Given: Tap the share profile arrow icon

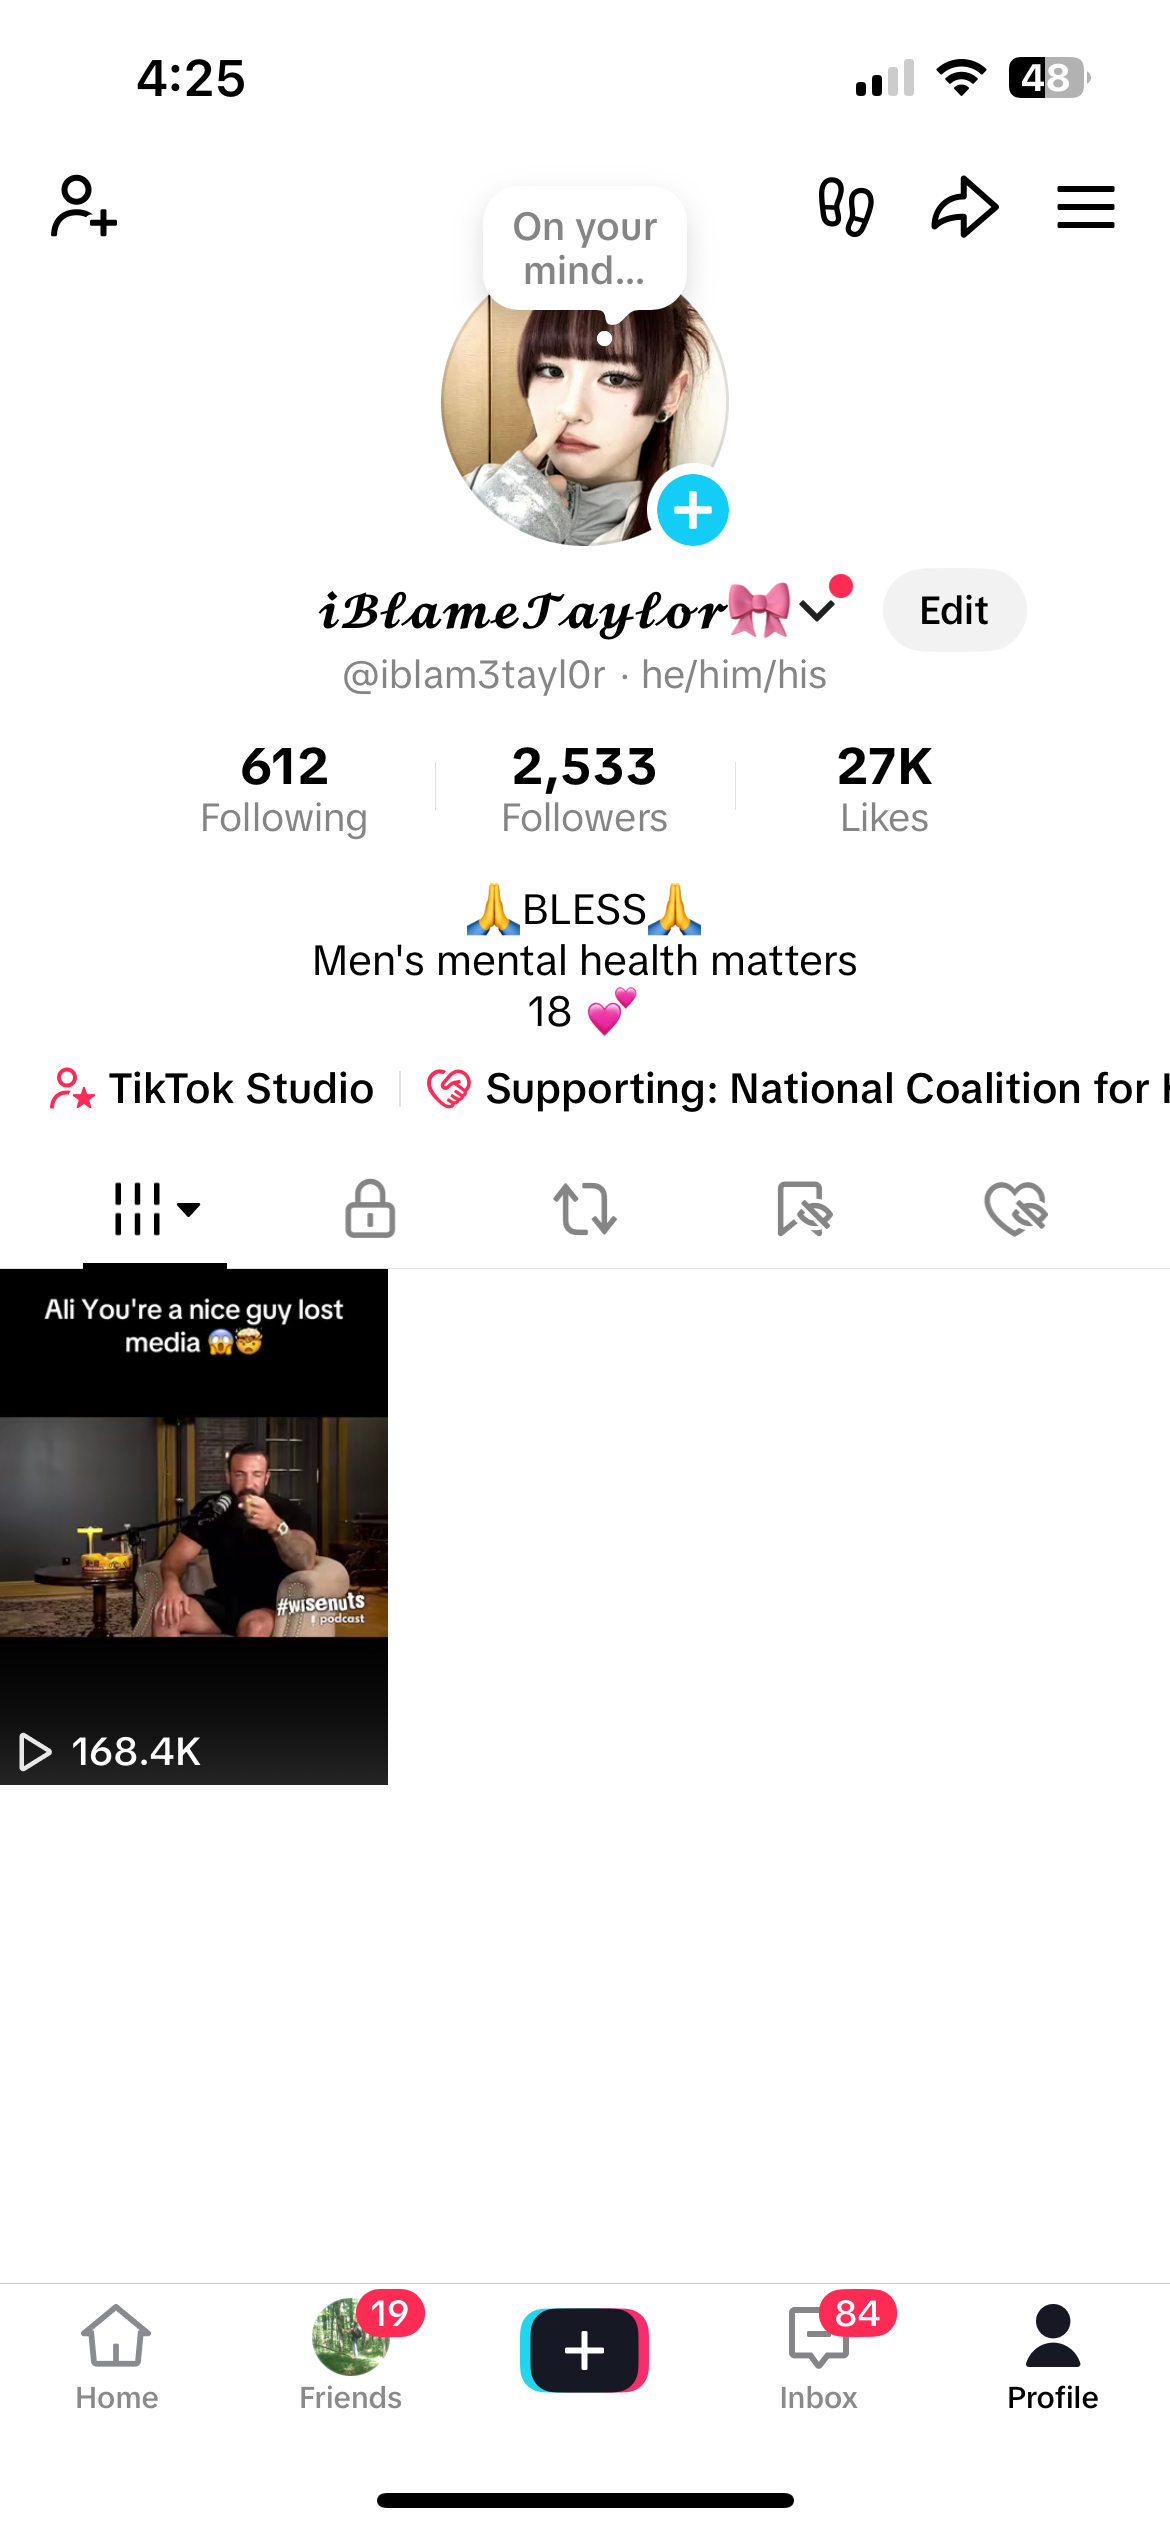Looking at the screenshot, I should point(965,207).
